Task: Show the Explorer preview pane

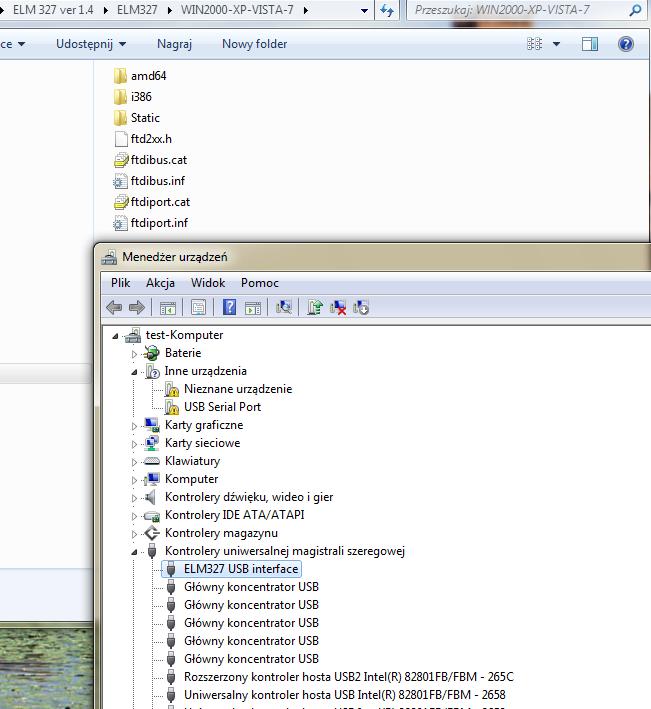Action: (590, 44)
